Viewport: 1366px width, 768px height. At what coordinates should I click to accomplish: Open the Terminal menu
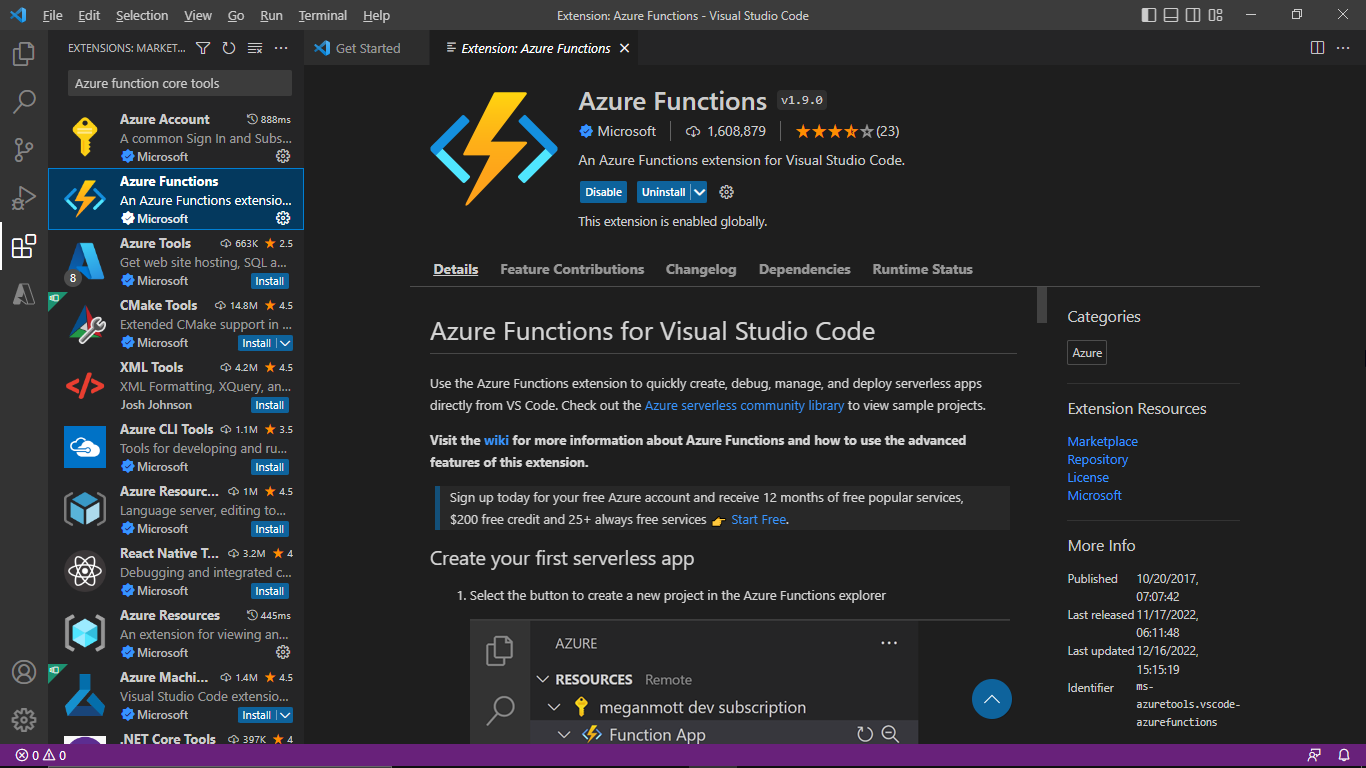322,15
